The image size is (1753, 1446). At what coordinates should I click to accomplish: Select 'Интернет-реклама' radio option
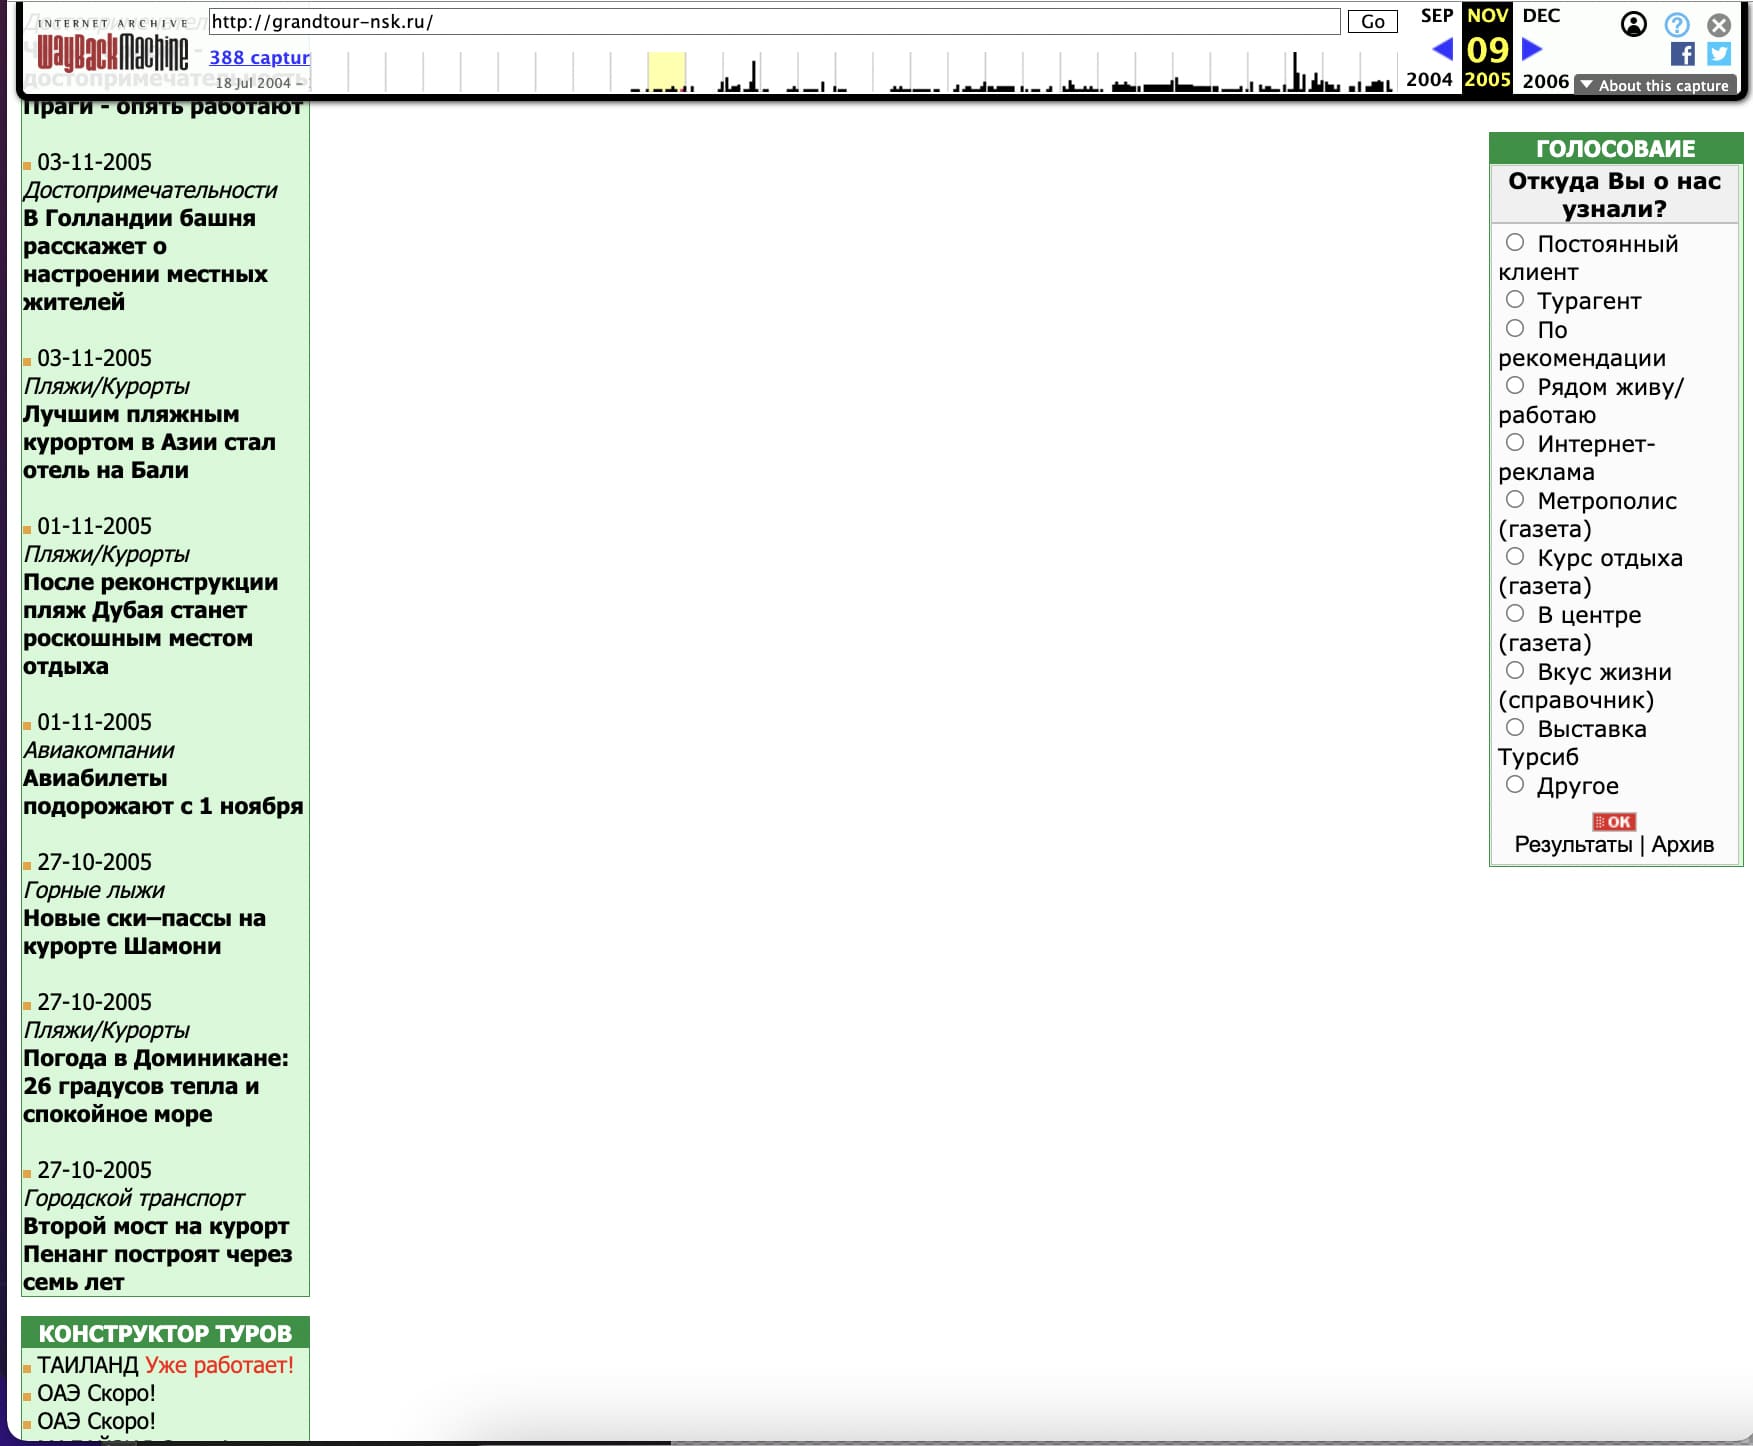[x=1515, y=442]
